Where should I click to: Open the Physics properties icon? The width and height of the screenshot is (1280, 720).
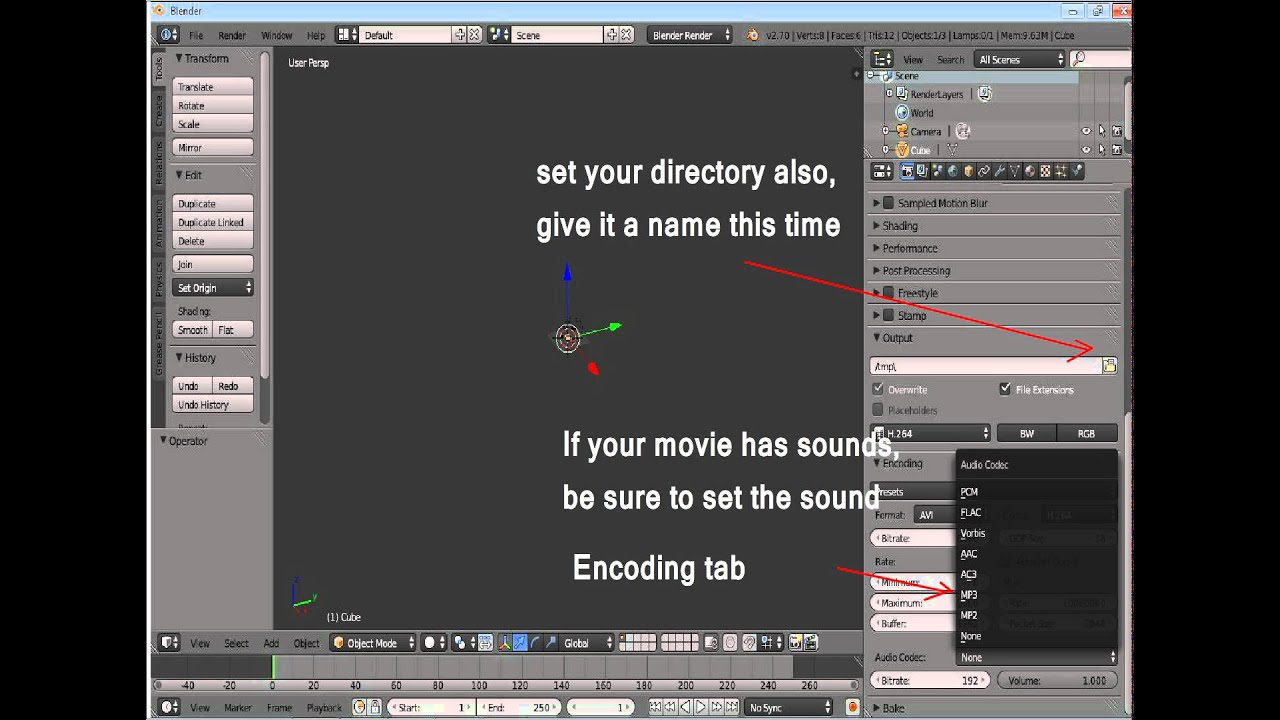(1076, 171)
